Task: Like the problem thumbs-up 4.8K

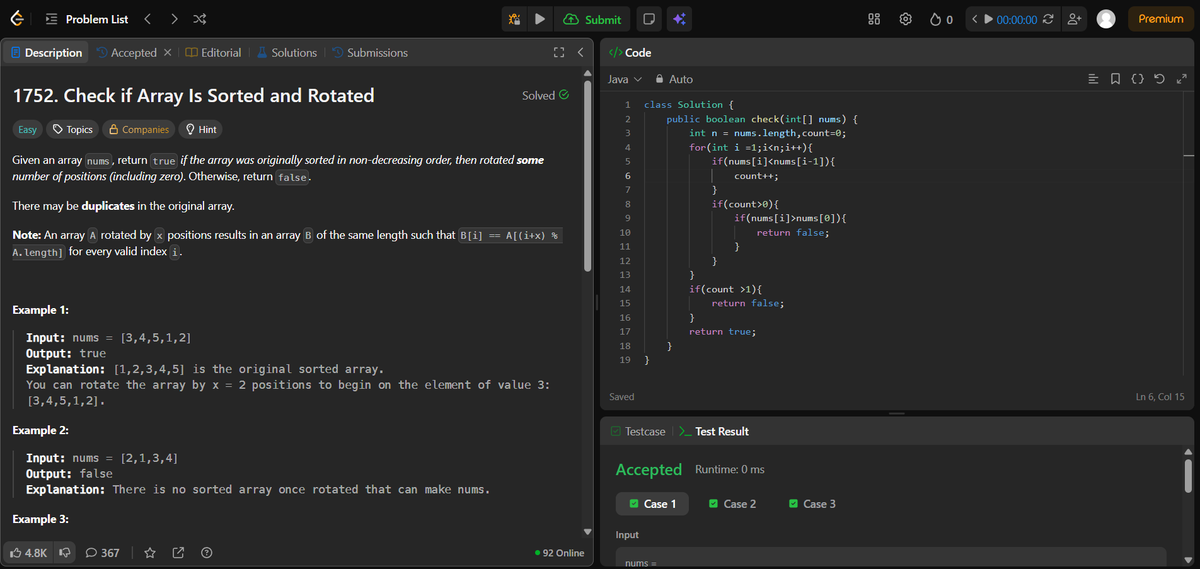Action: point(28,552)
